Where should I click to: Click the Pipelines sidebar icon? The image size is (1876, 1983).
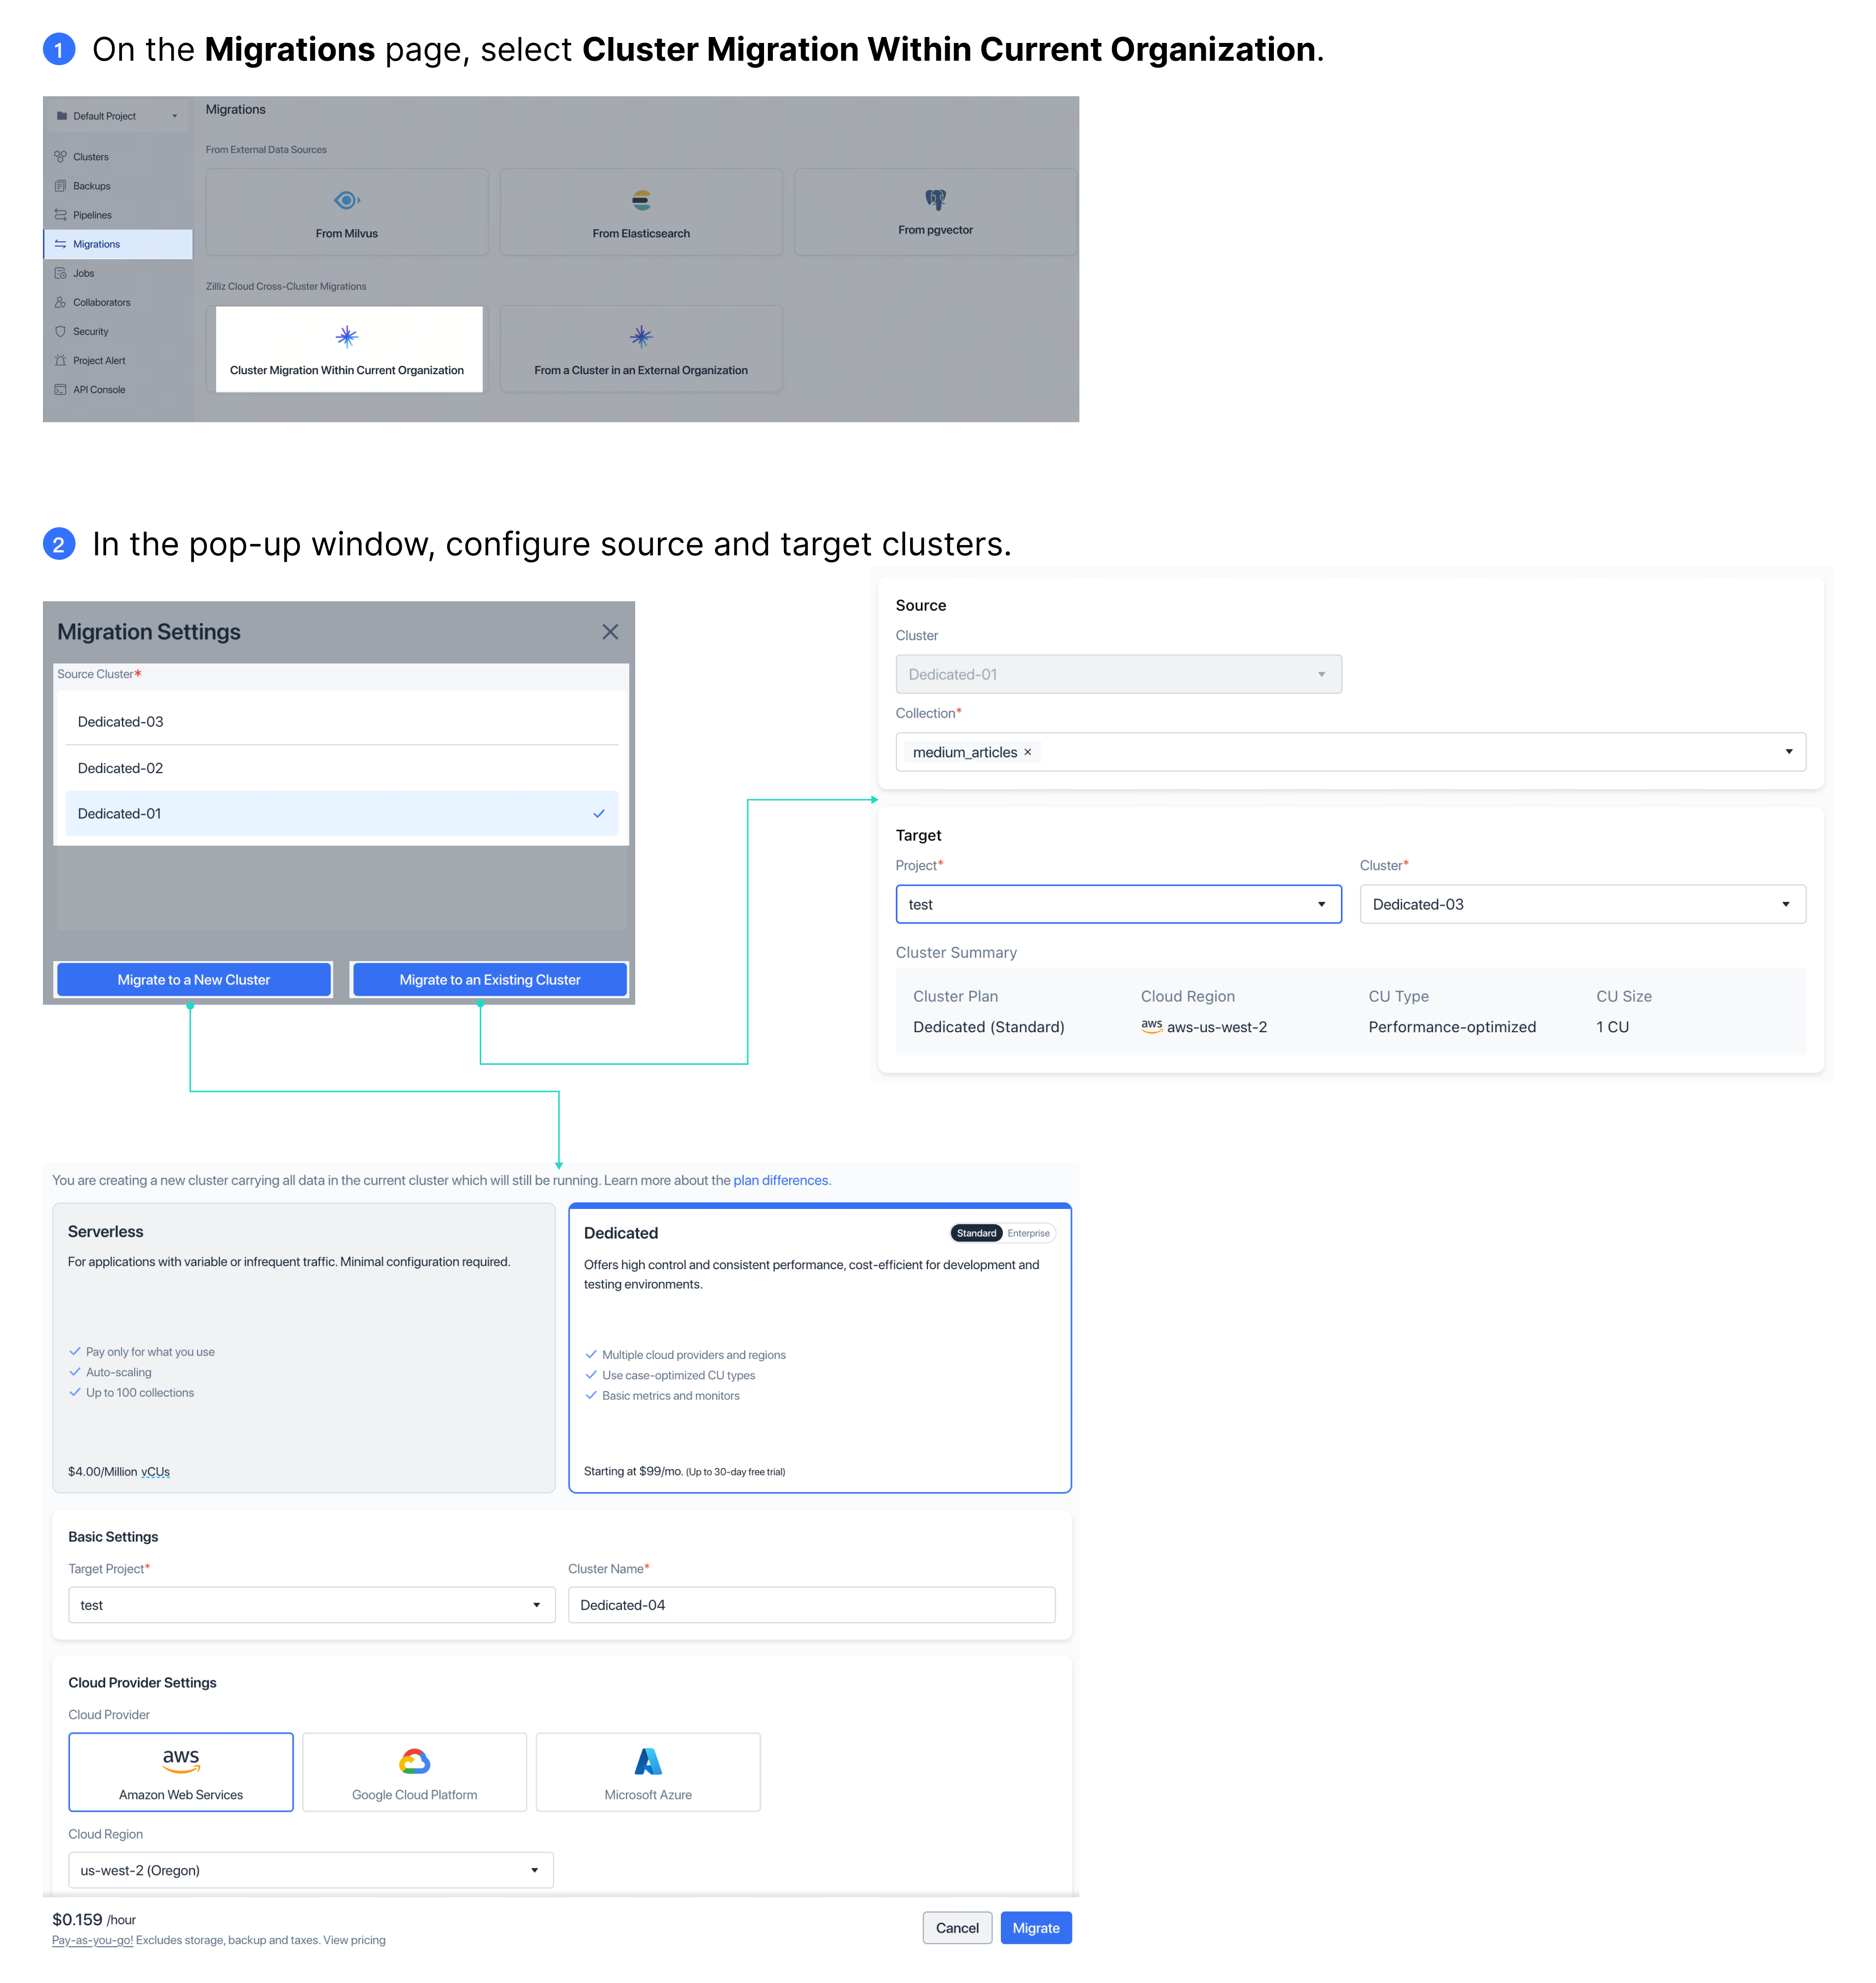(x=60, y=215)
